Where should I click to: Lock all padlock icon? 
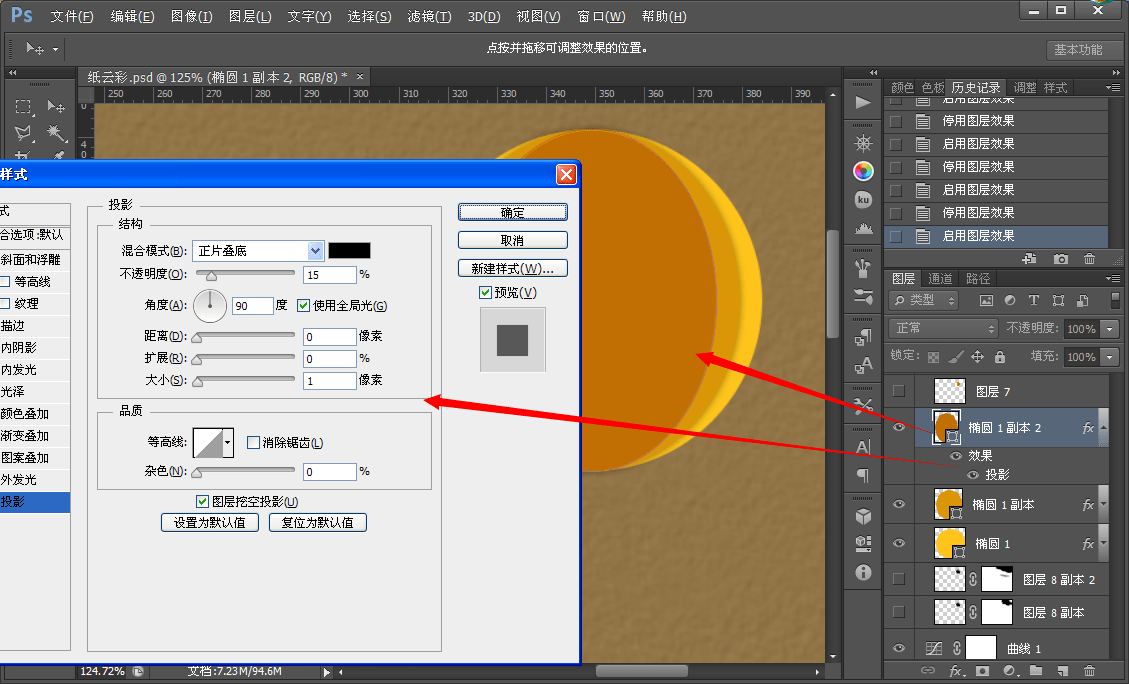(999, 356)
